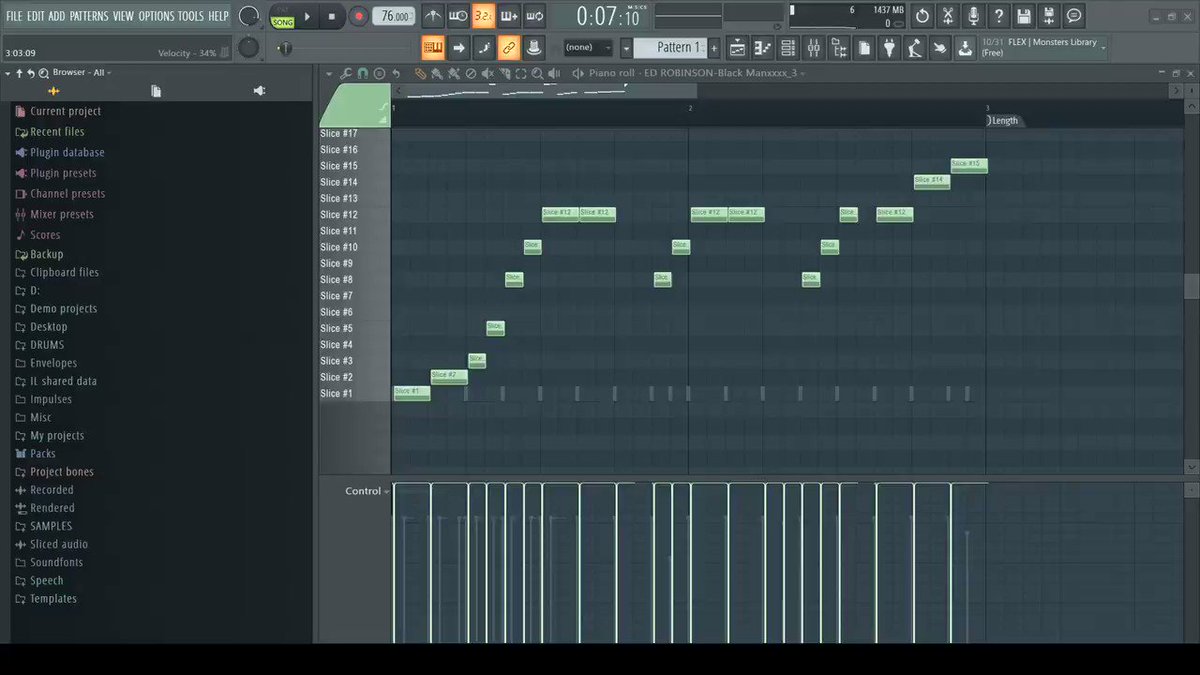Click the 76.000 tempo field

coord(394,16)
